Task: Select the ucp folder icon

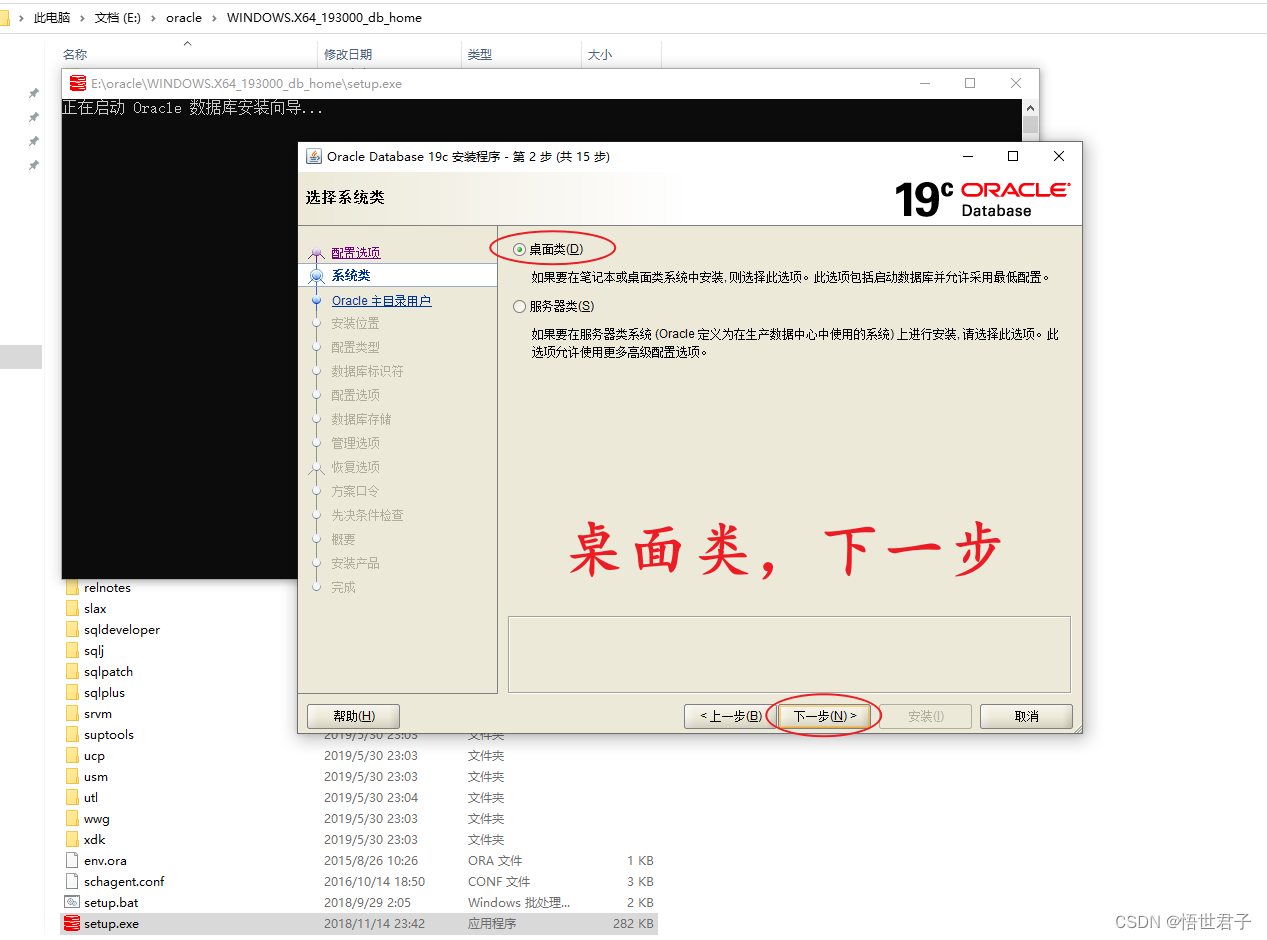Action: (71, 755)
